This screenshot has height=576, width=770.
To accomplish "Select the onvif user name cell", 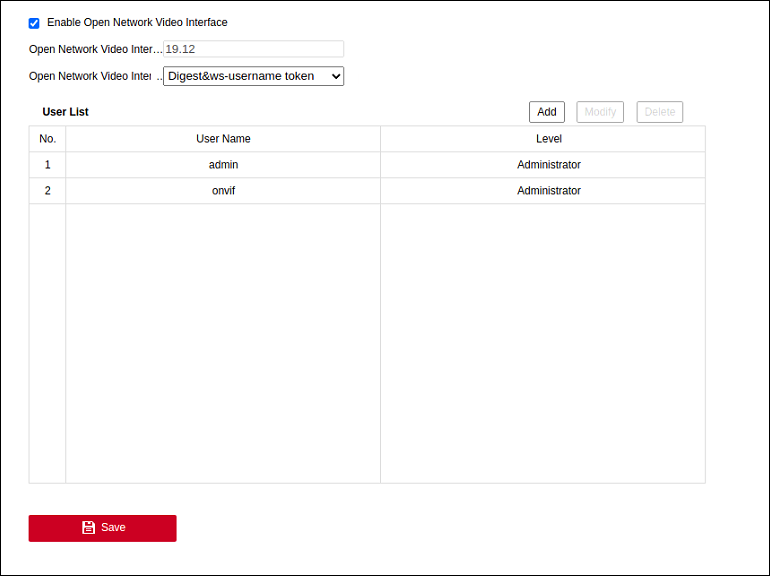I will [223, 191].
